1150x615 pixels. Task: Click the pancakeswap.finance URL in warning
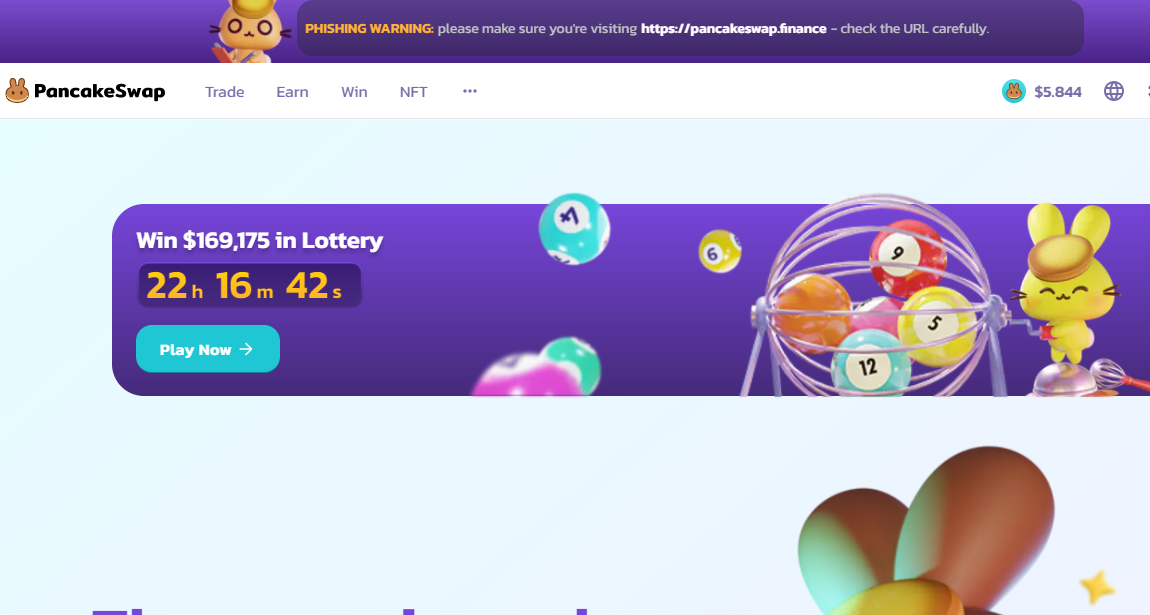click(733, 29)
